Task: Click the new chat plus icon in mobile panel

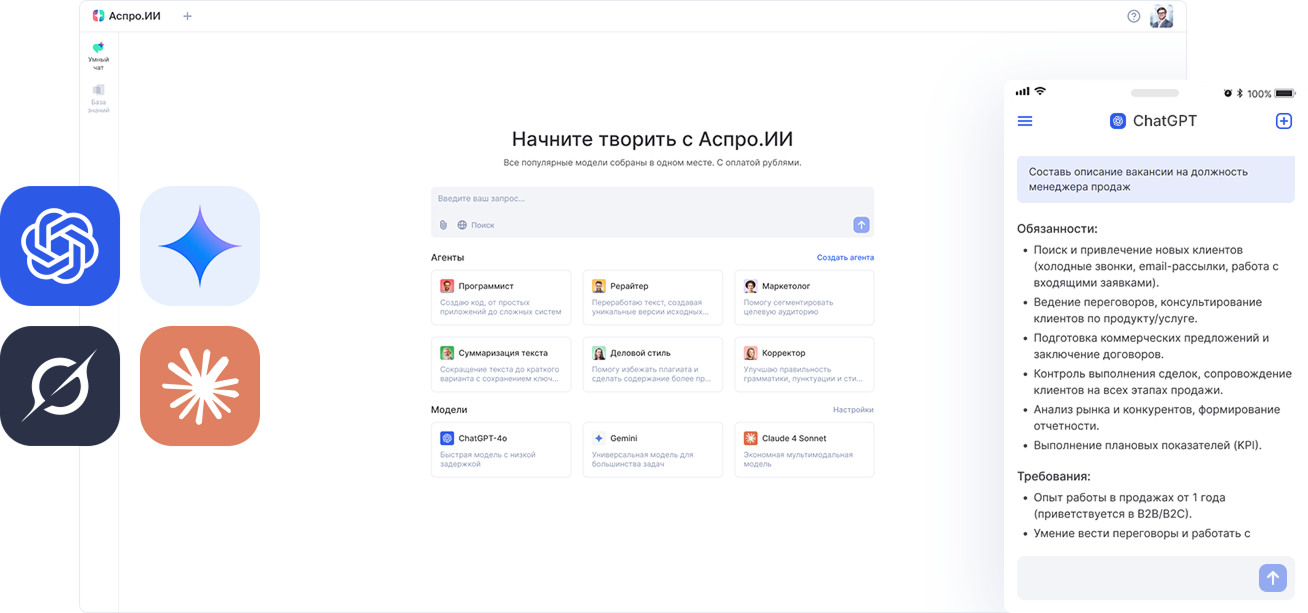Action: click(1284, 121)
